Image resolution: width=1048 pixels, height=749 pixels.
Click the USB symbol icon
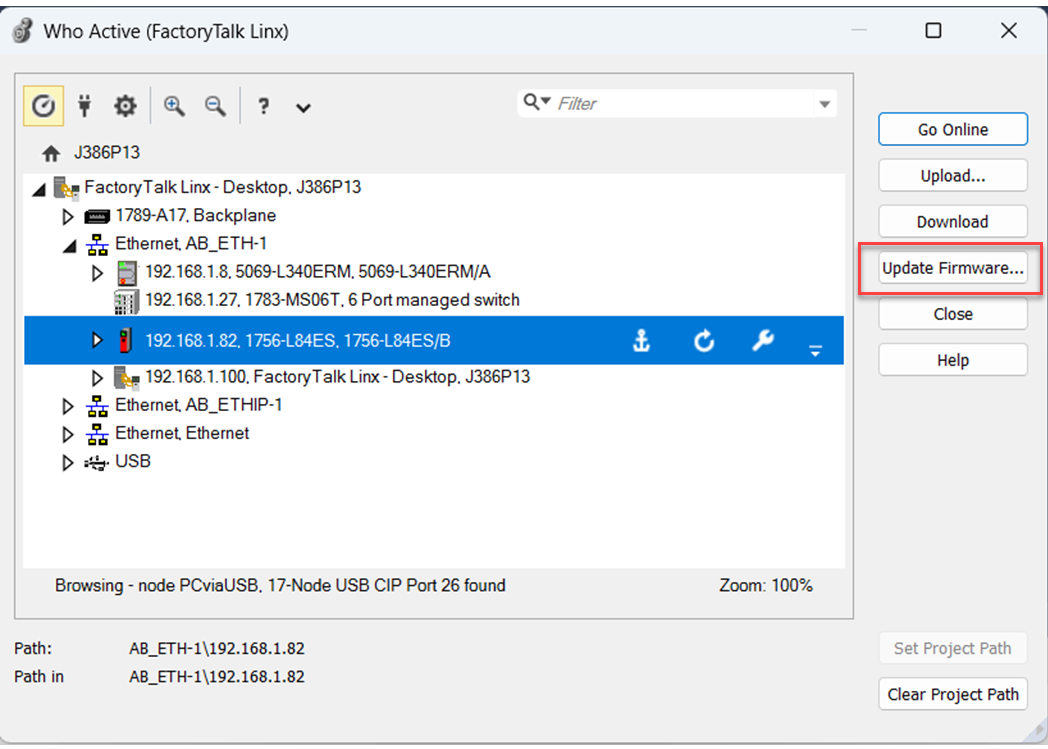pos(96,462)
